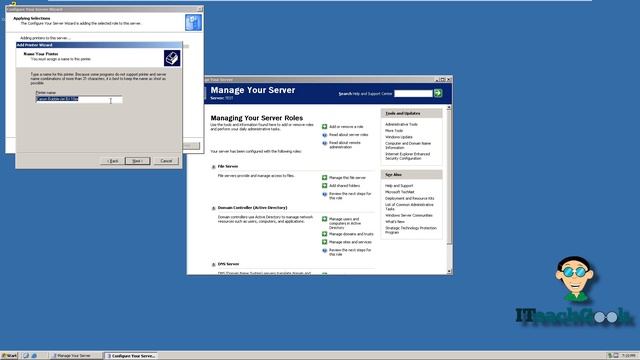Collapse the DNS Server role section
This screenshot has height=360, width=640.
[213, 264]
